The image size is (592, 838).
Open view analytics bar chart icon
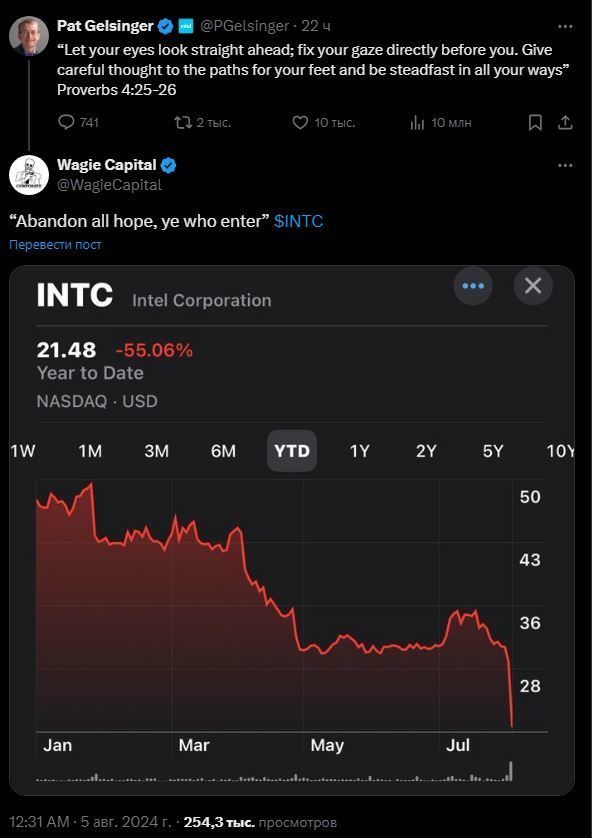[417, 123]
